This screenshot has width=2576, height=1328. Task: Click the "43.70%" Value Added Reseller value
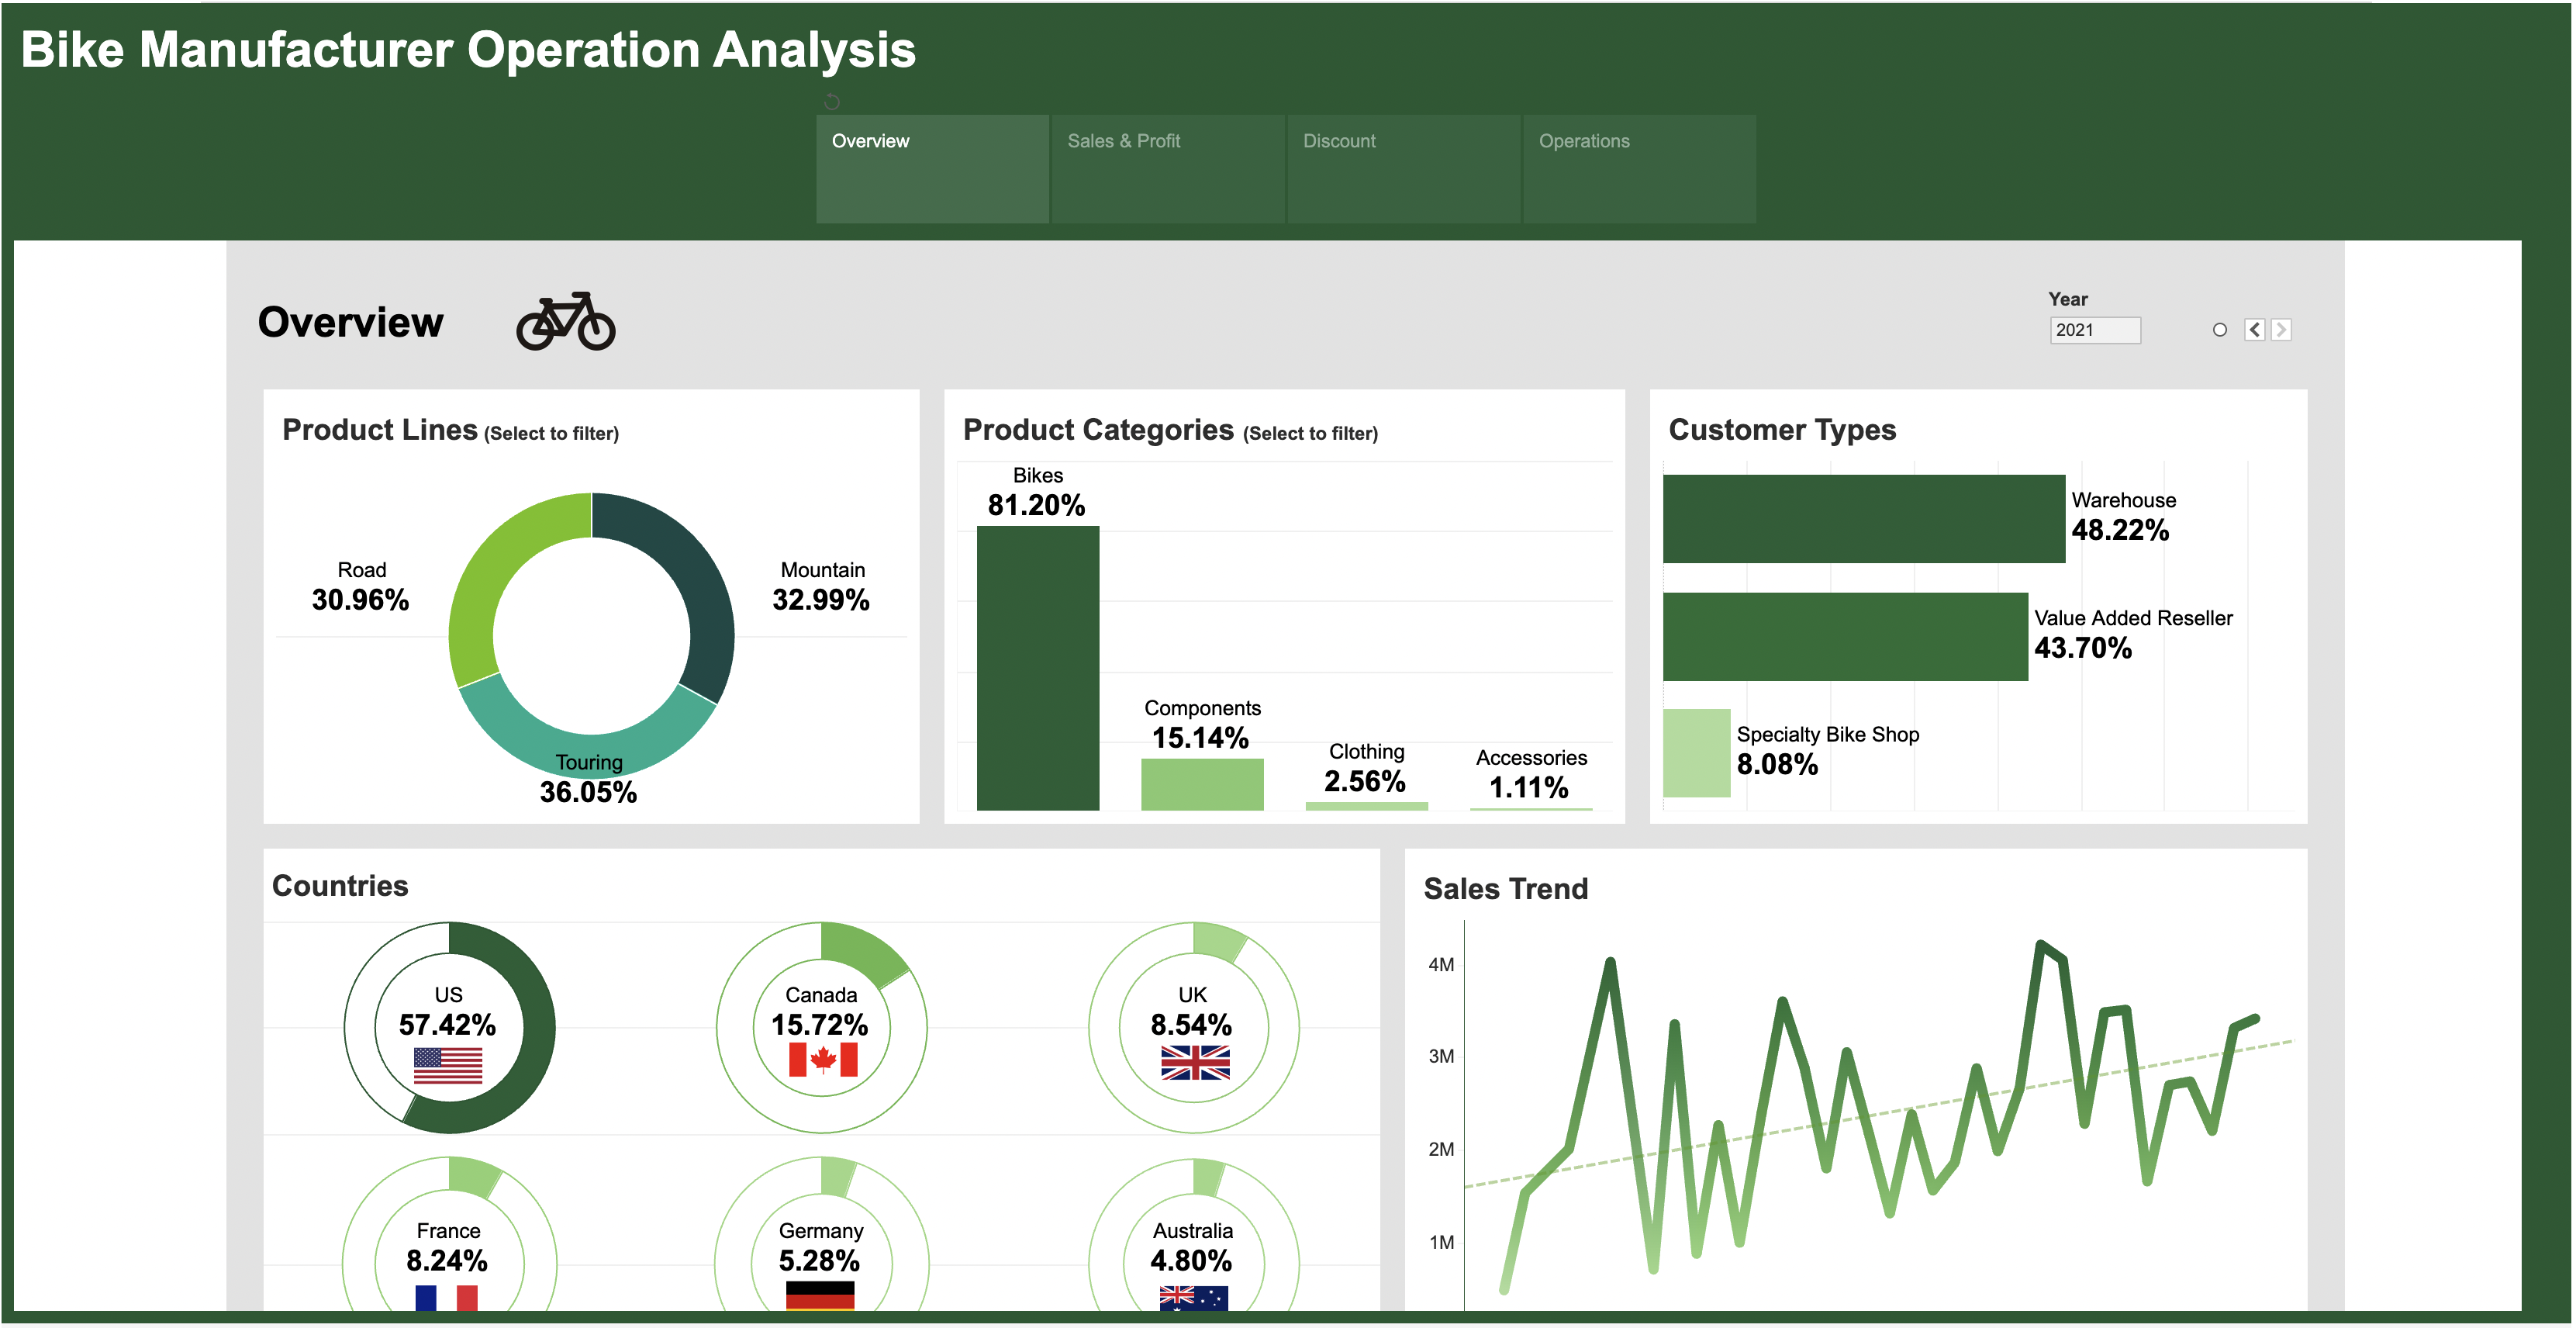pos(2083,648)
